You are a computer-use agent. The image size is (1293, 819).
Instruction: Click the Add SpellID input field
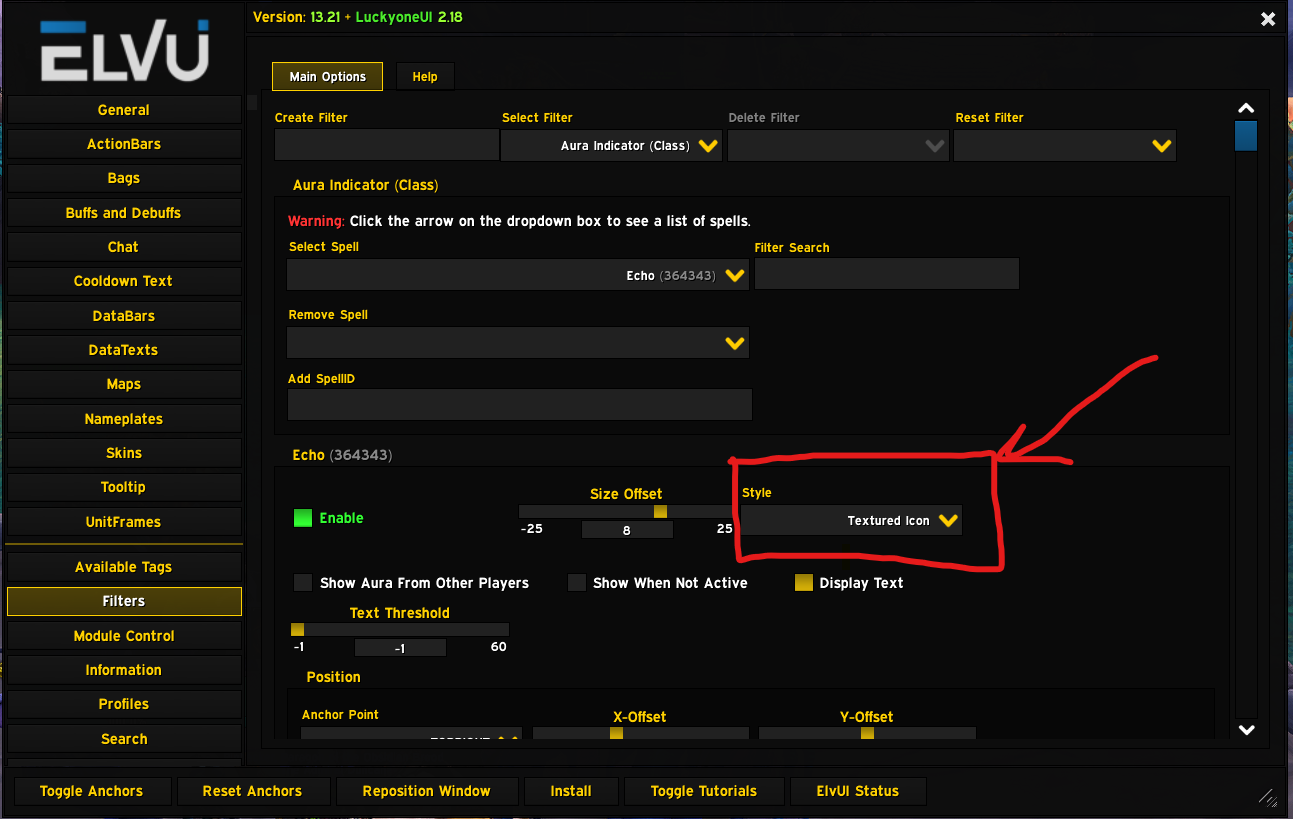click(519, 405)
